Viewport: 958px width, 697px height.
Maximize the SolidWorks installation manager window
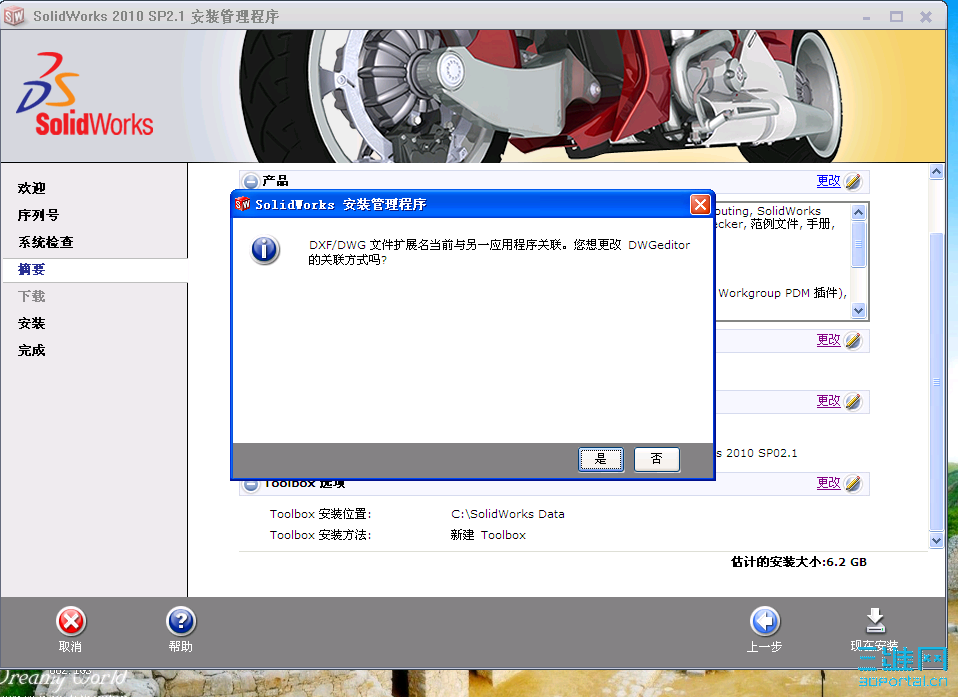(896, 16)
